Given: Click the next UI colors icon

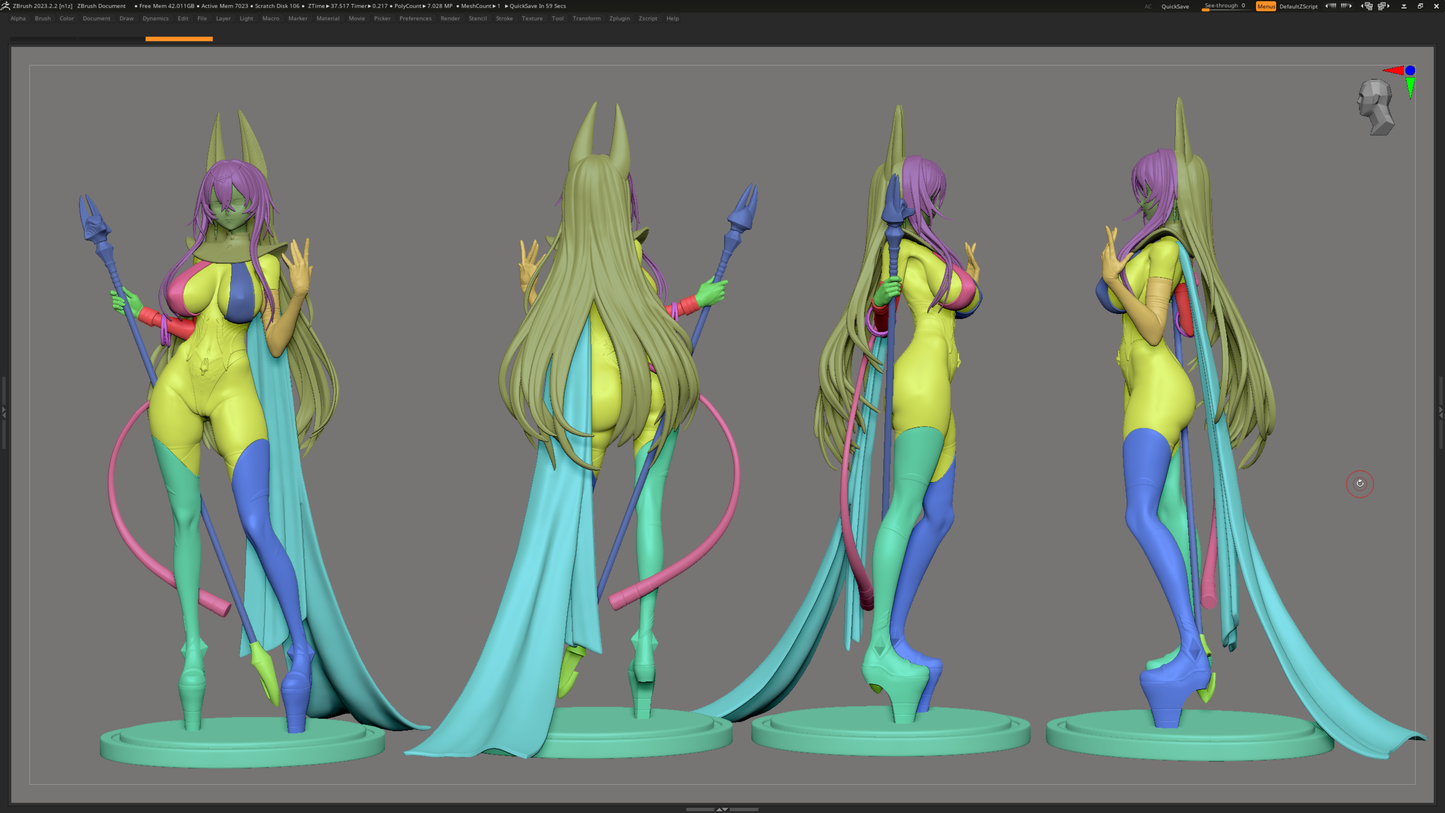Looking at the screenshot, I should (1383, 6).
